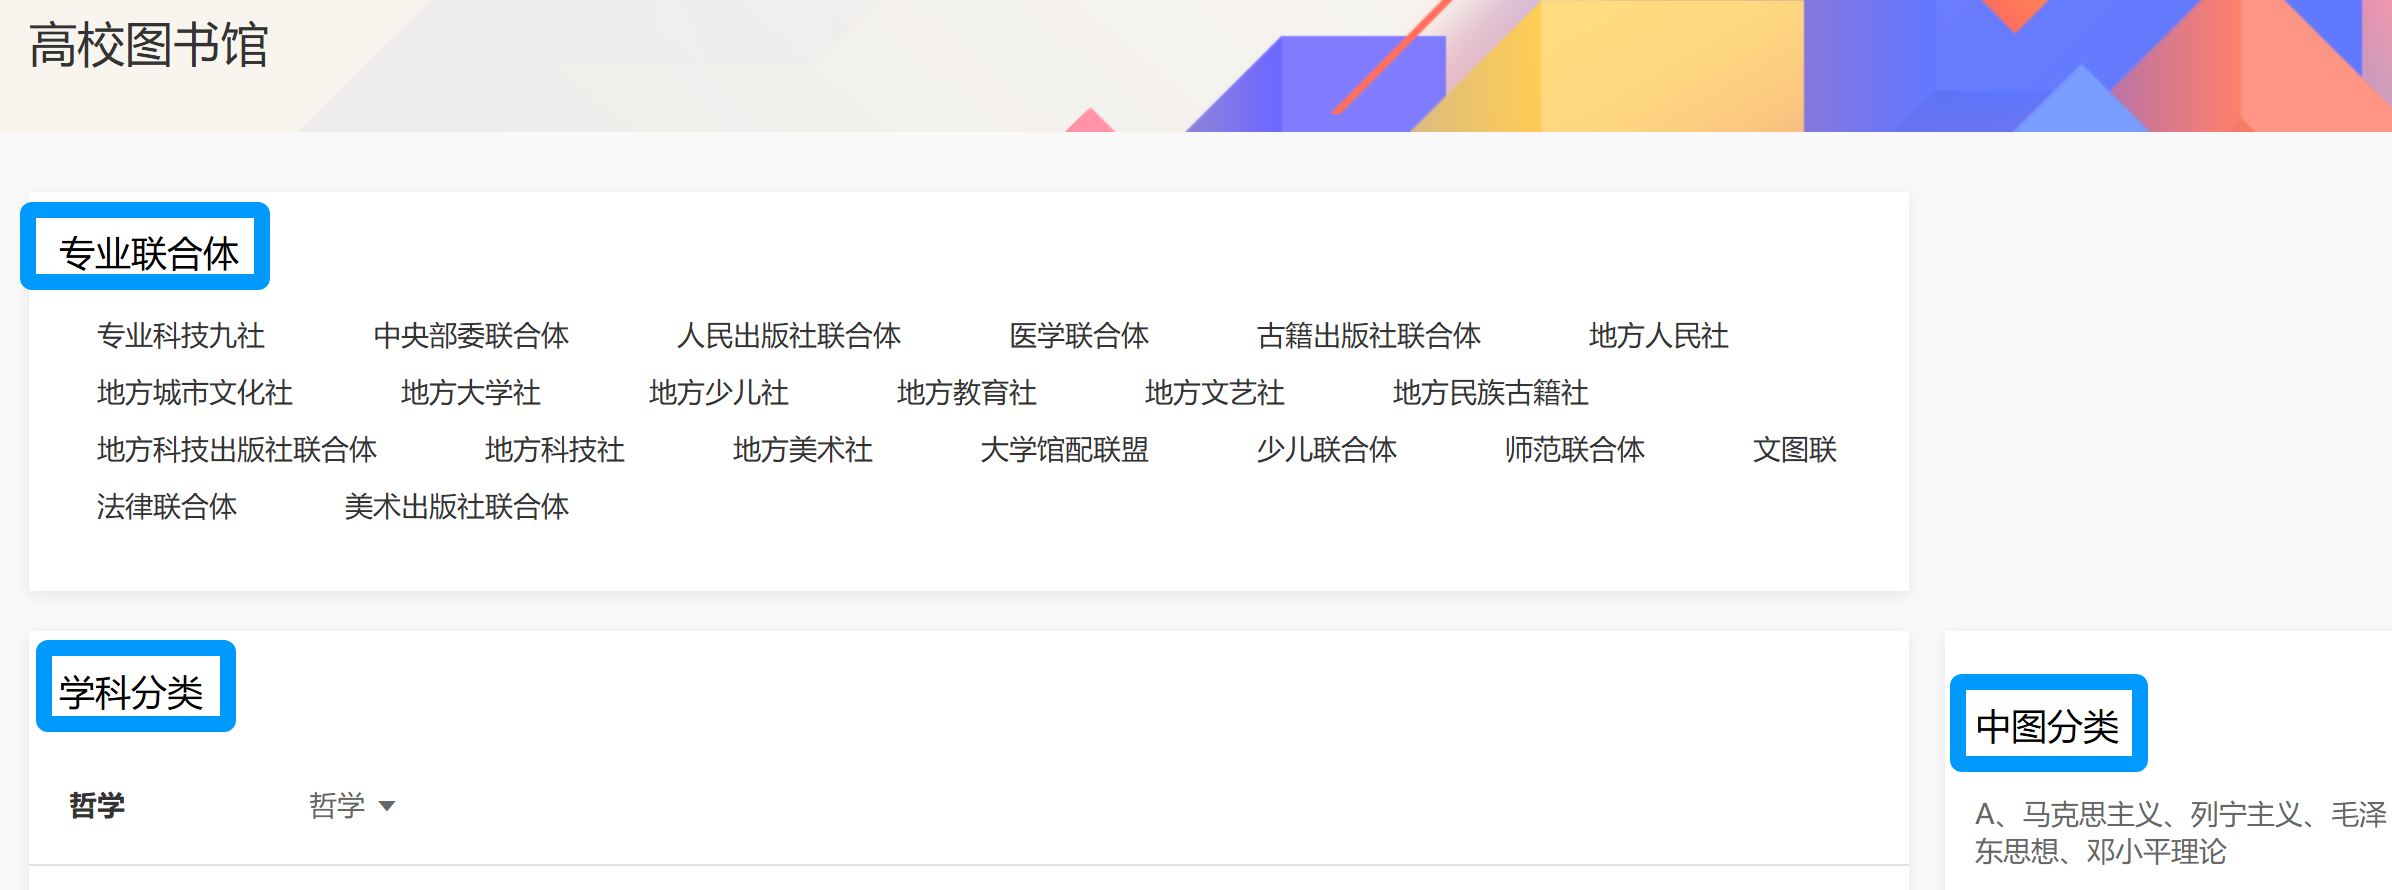Visit 地方民族古籍社
This screenshot has height=890, width=2392.
(x=1490, y=393)
